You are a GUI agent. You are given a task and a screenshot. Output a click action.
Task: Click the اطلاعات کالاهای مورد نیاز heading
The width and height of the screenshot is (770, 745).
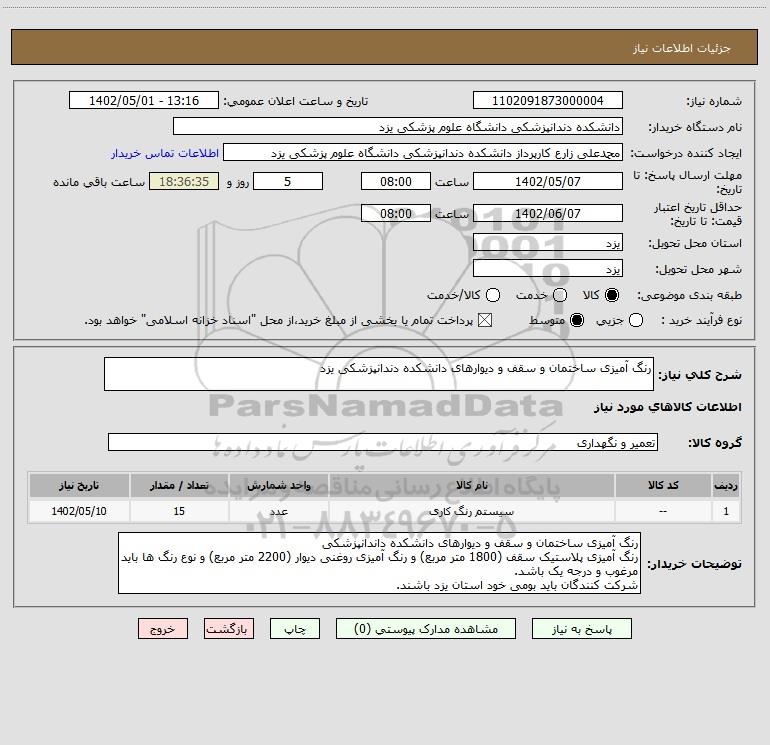pos(668,407)
